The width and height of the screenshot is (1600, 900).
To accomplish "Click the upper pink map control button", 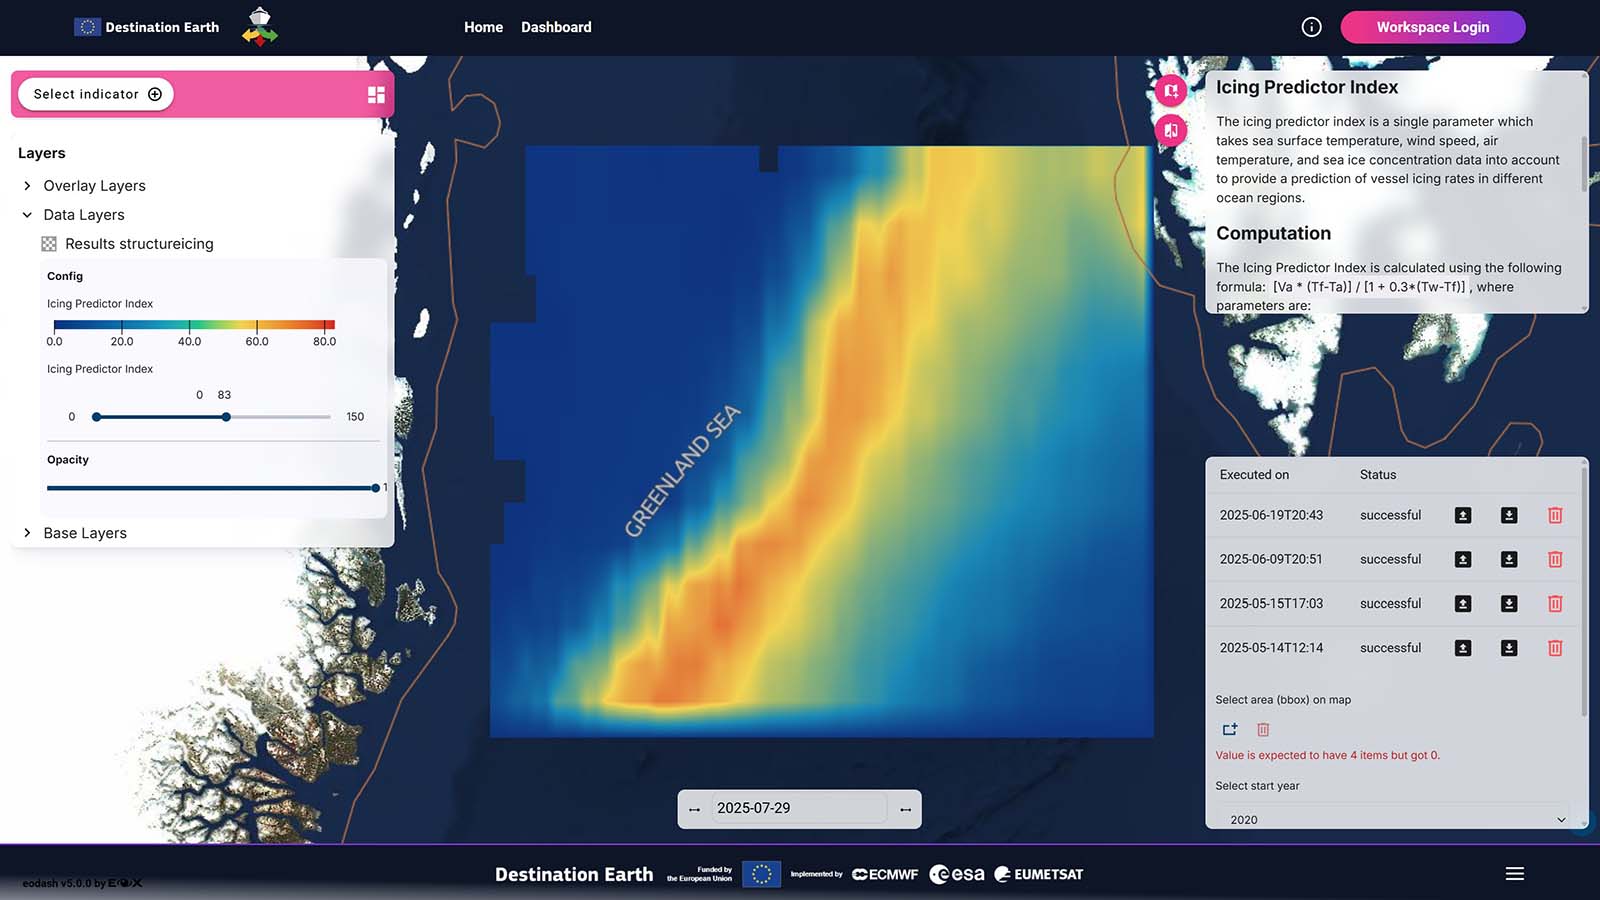I will pyautogui.click(x=1170, y=91).
